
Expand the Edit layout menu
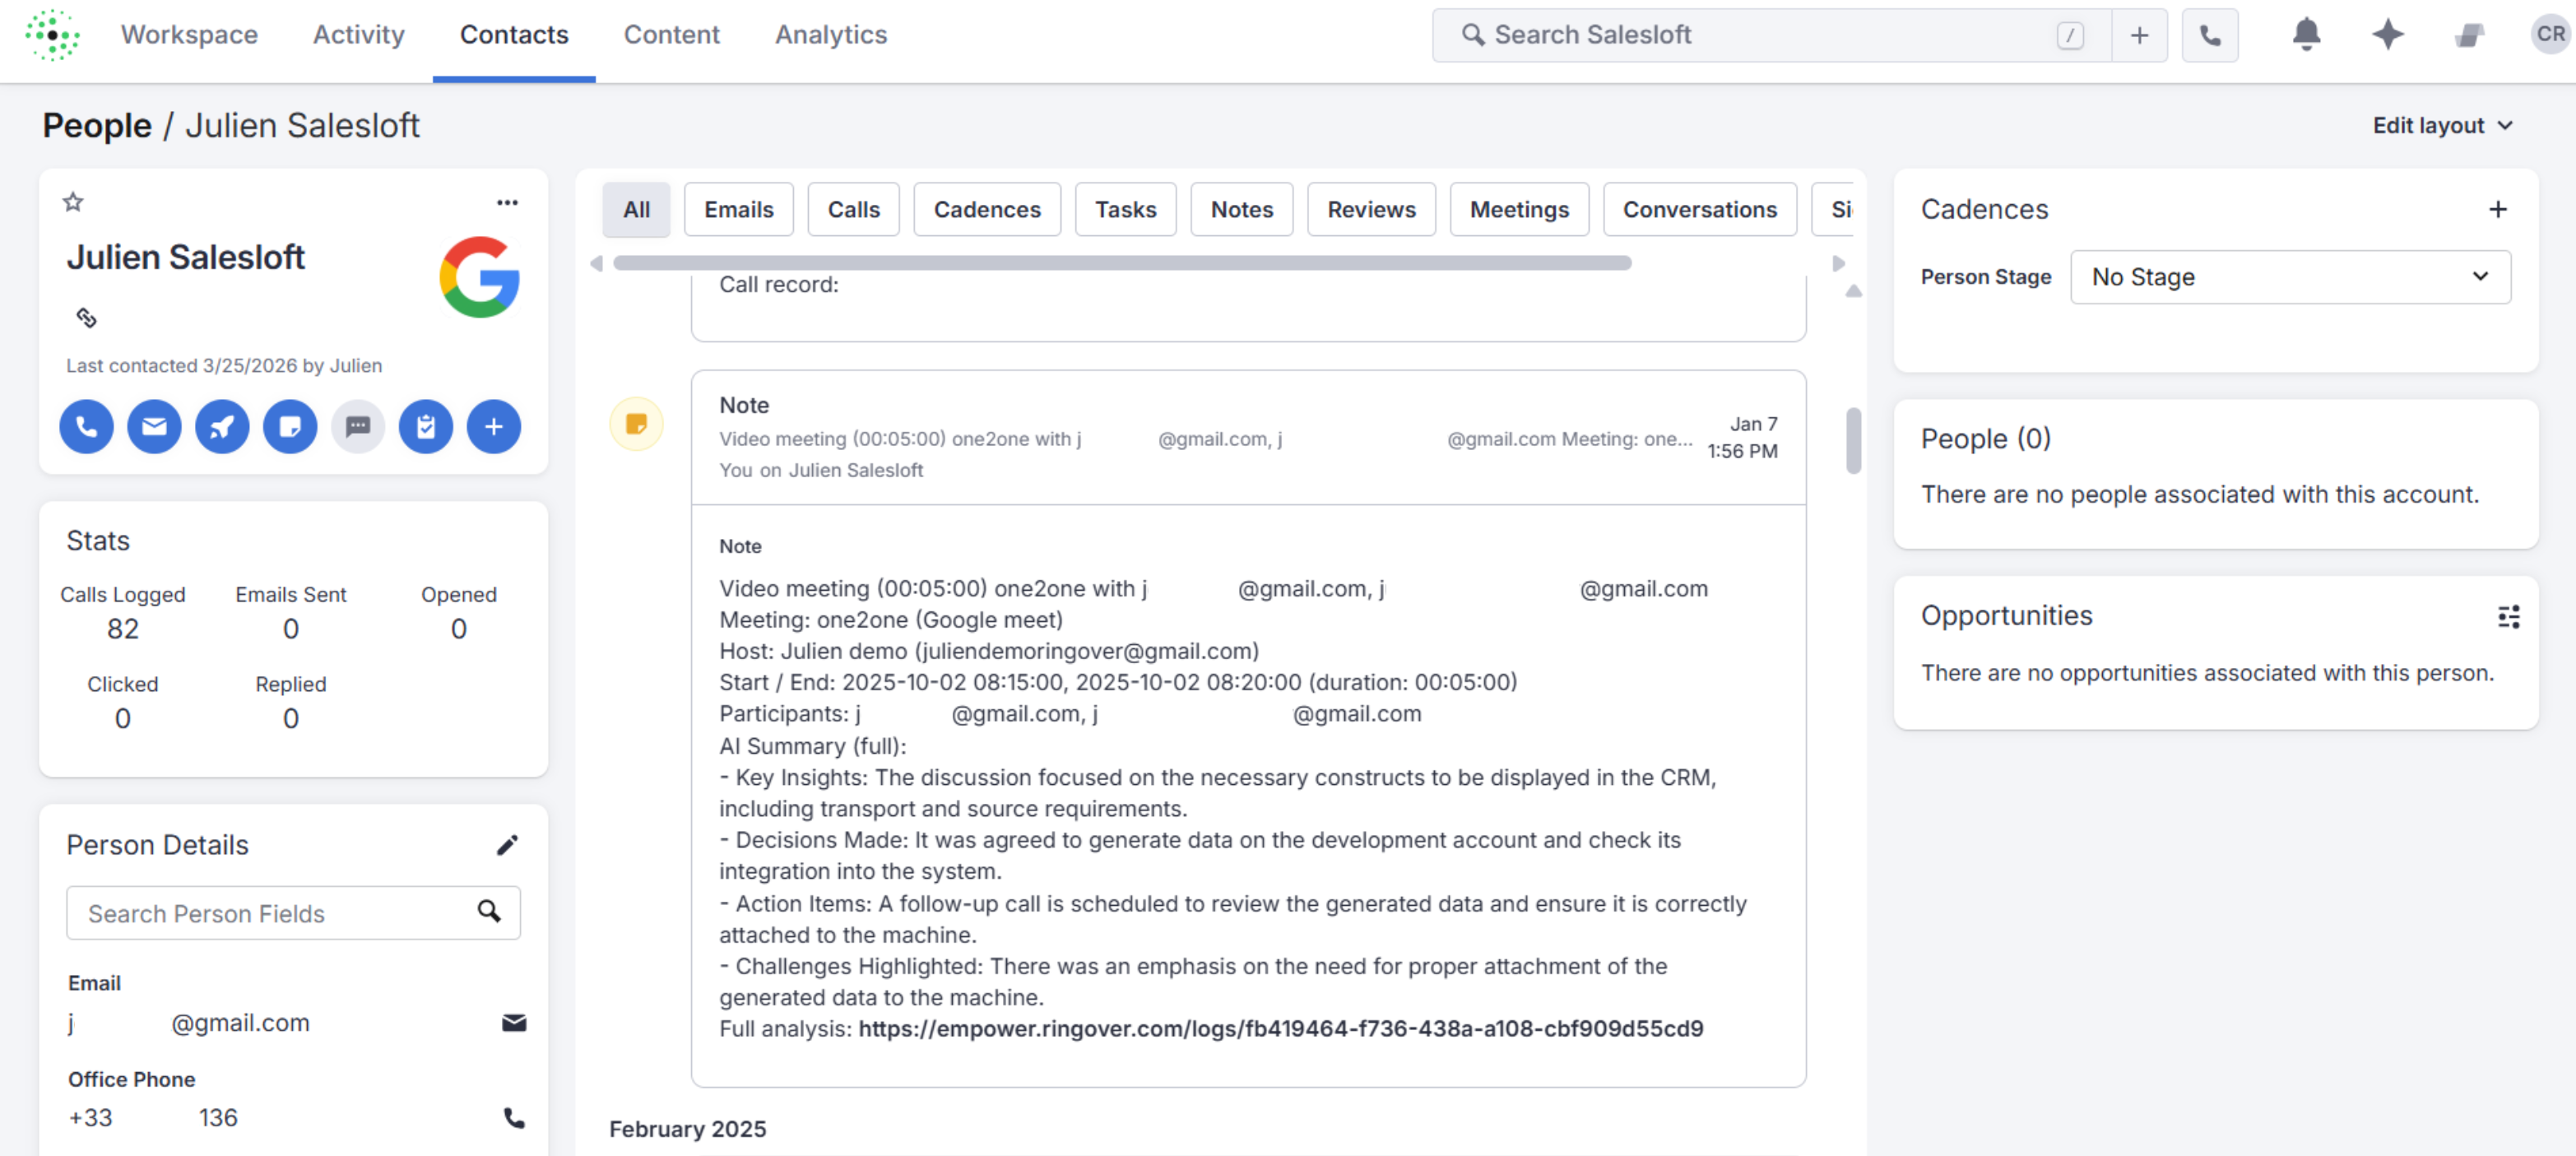point(2443,125)
